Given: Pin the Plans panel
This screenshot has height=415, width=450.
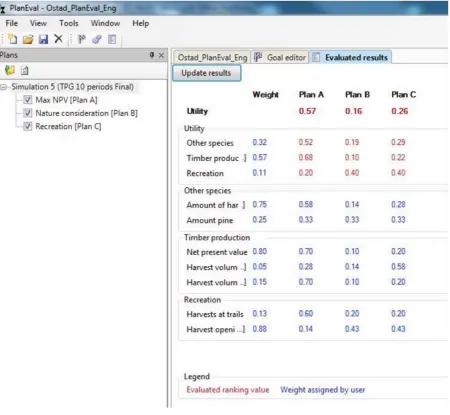Looking at the screenshot, I should pos(152,55).
